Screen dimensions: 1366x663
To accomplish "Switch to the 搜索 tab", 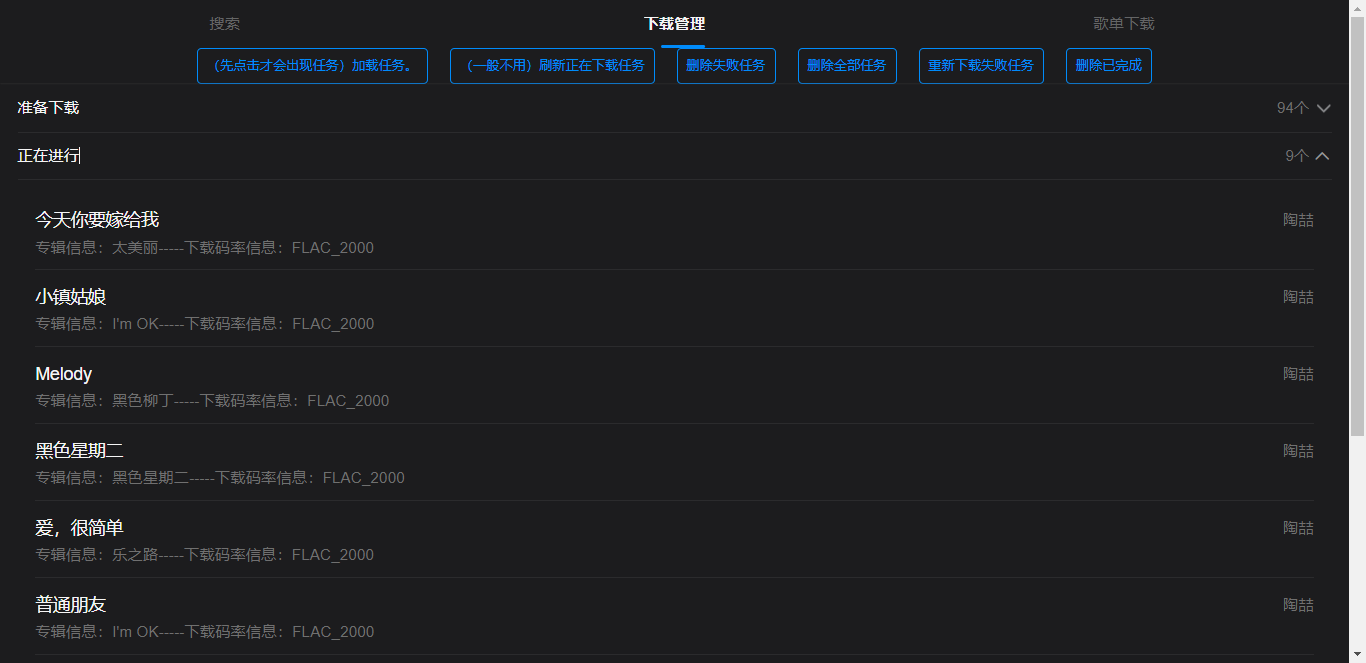I will (x=225, y=24).
